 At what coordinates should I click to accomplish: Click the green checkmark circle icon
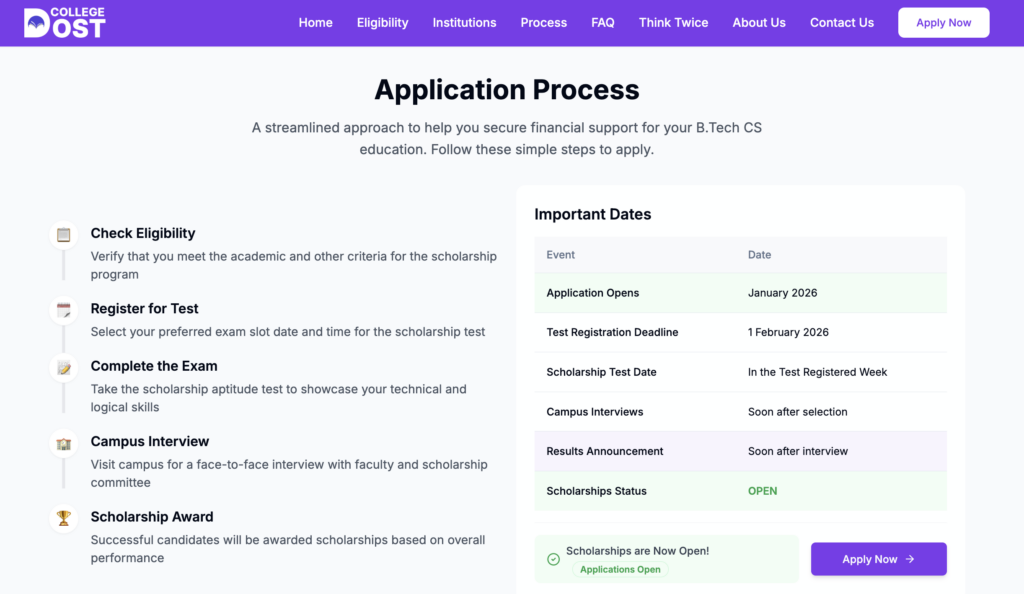(553, 559)
